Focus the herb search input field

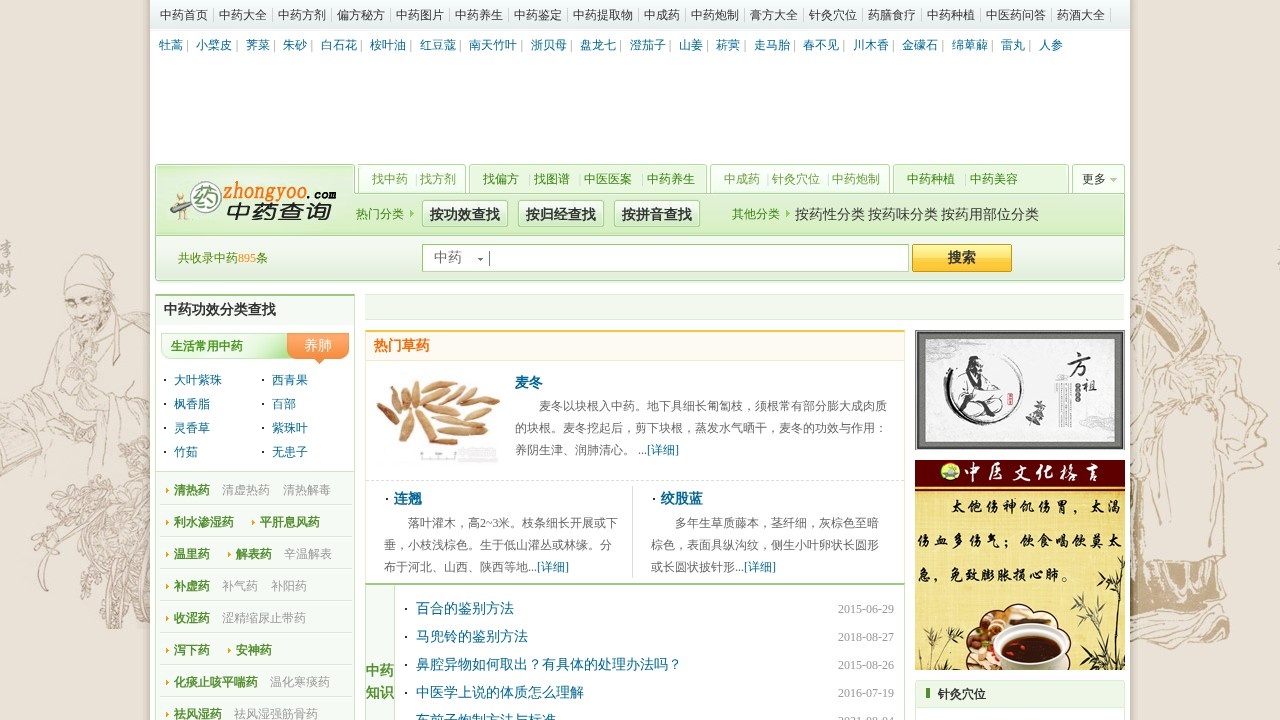pos(697,258)
